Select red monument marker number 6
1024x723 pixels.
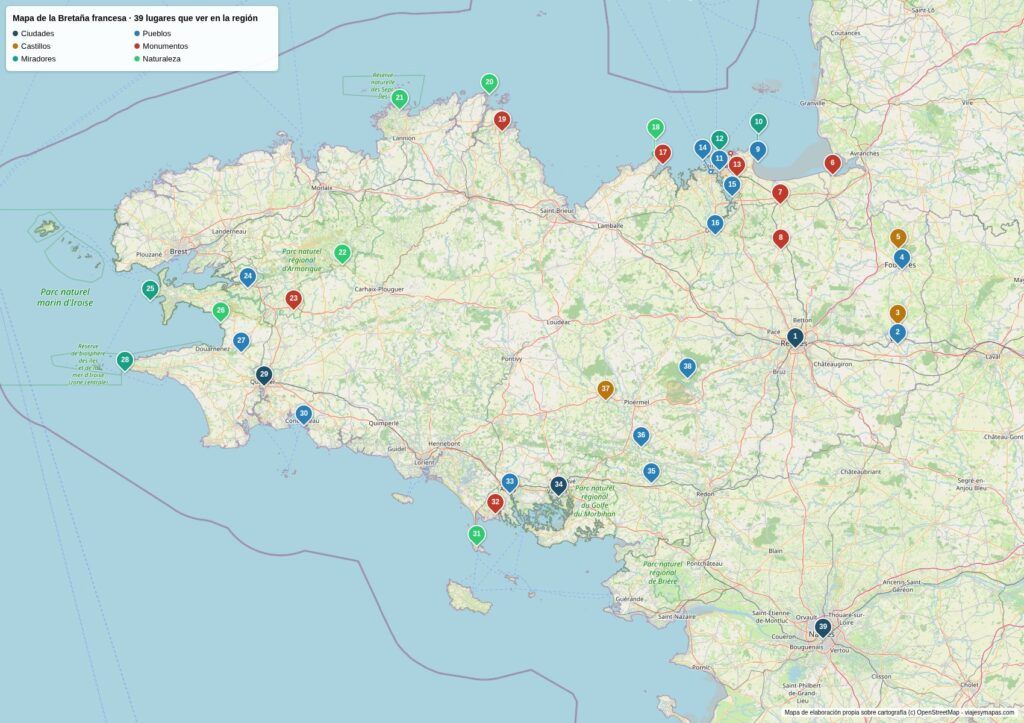(832, 164)
